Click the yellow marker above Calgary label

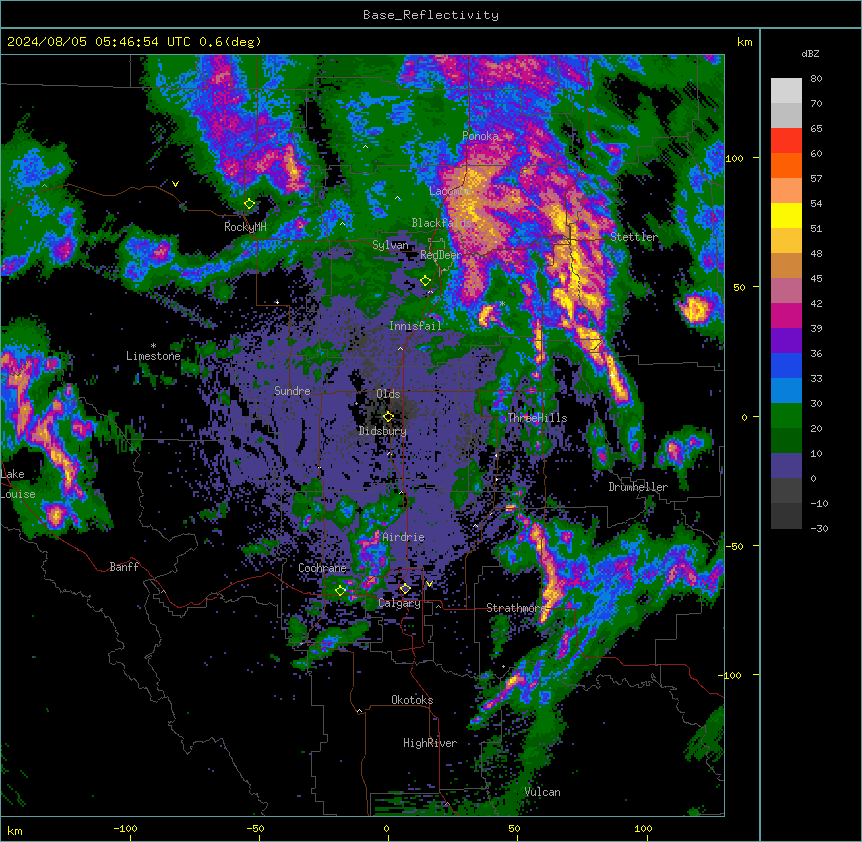pyautogui.click(x=405, y=589)
